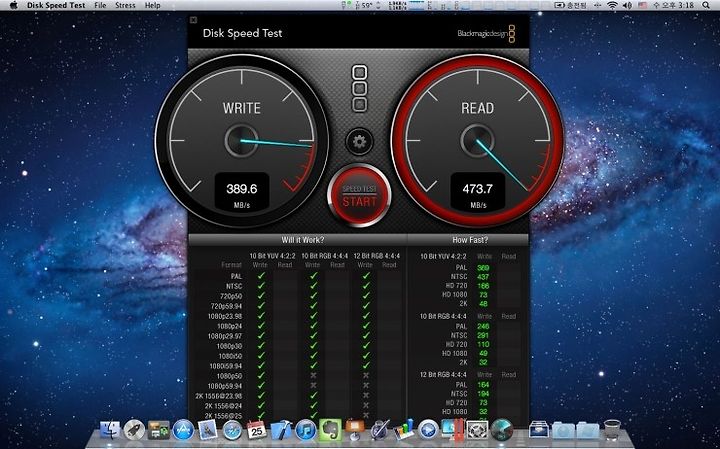Click the 10 Bit RGB PAL value 246
This screenshot has height=449, width=720.
[x=483, y=326]
